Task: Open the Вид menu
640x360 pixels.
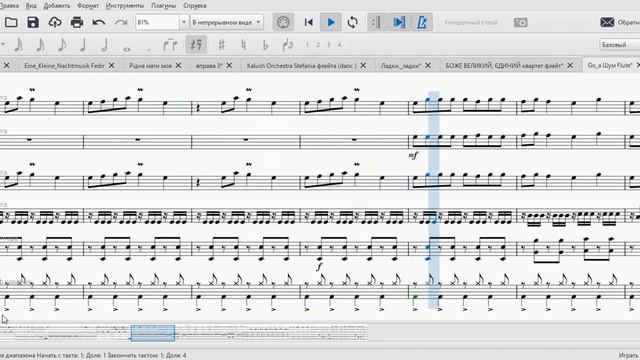Action: pyautogui.click(x=31, y=6)
